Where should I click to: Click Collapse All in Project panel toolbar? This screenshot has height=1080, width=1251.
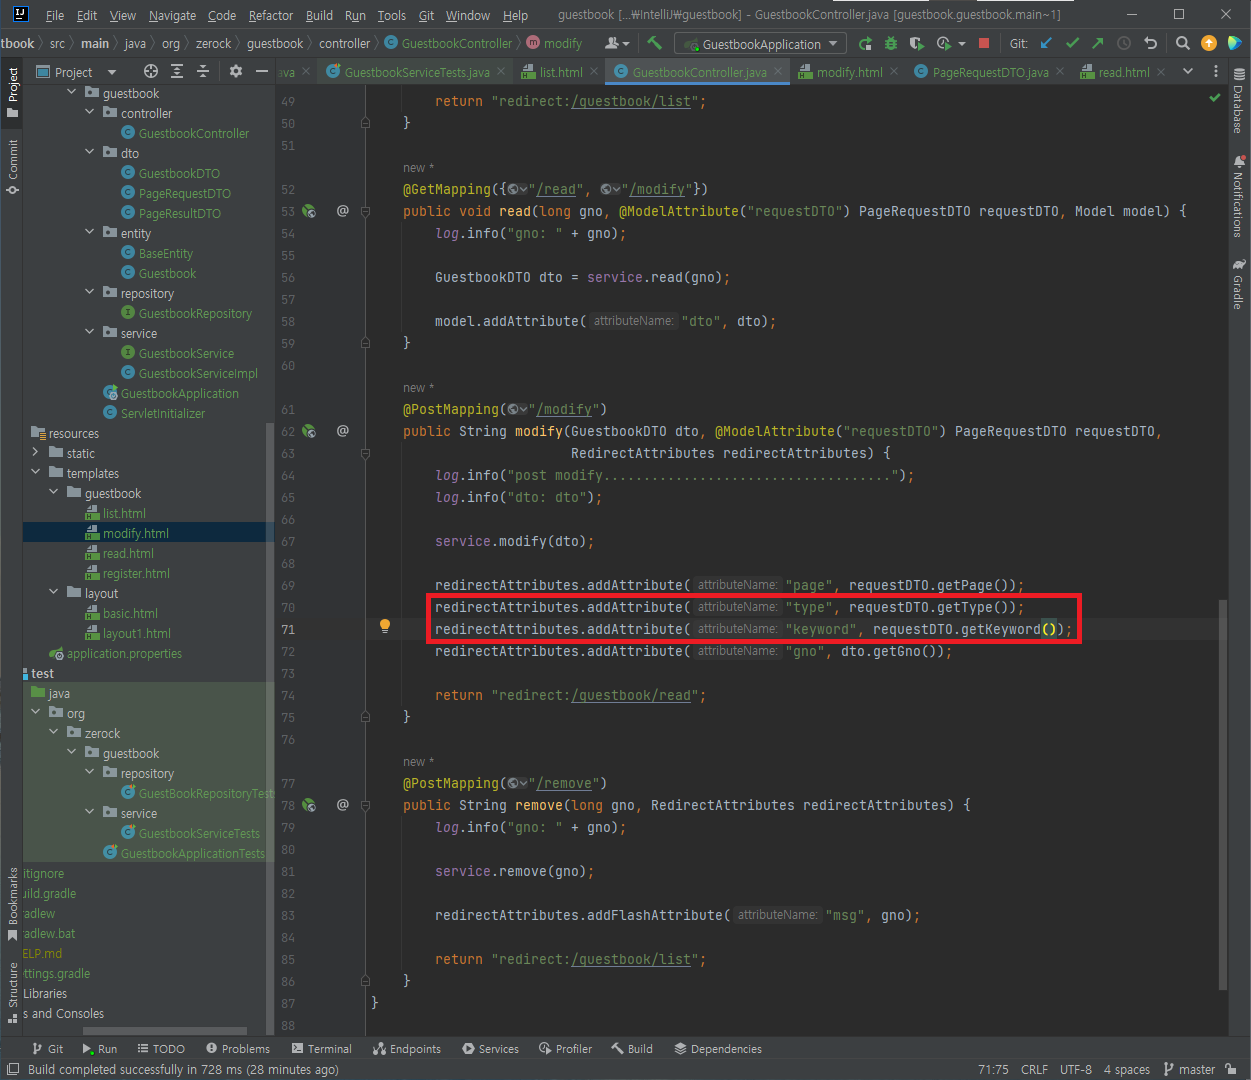click(203, 71)
